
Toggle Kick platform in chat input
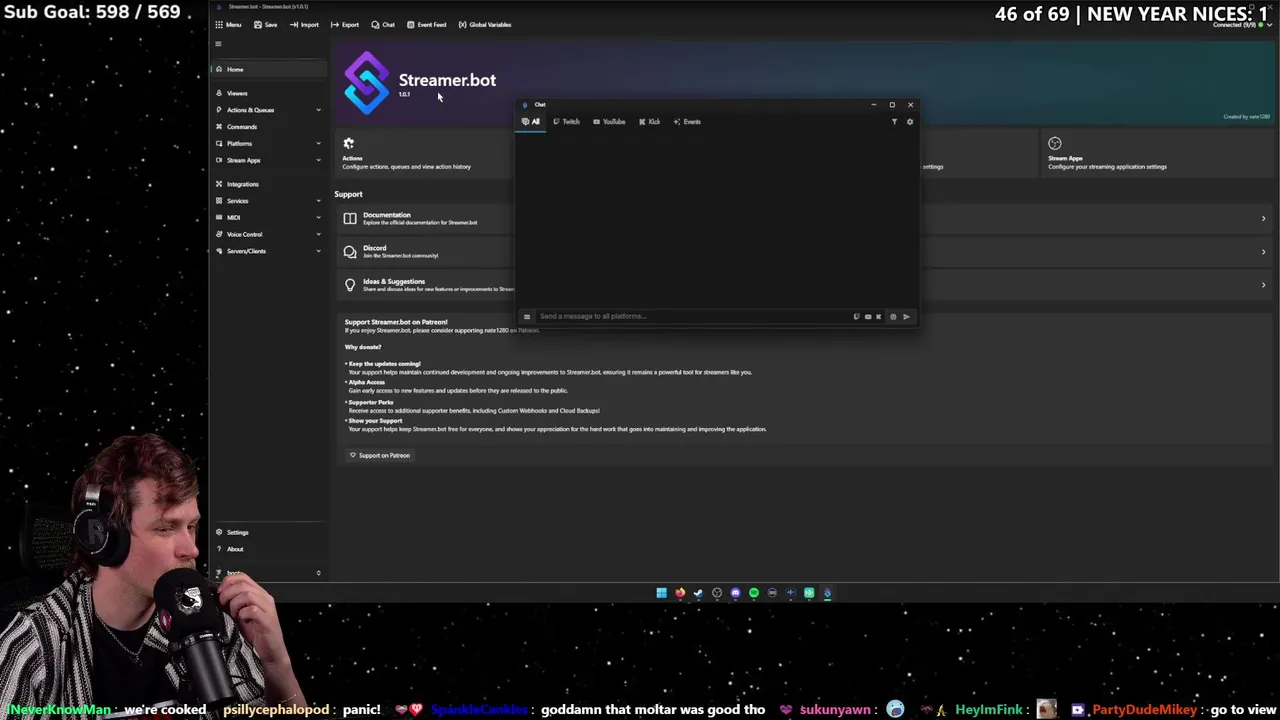[879, 317]
